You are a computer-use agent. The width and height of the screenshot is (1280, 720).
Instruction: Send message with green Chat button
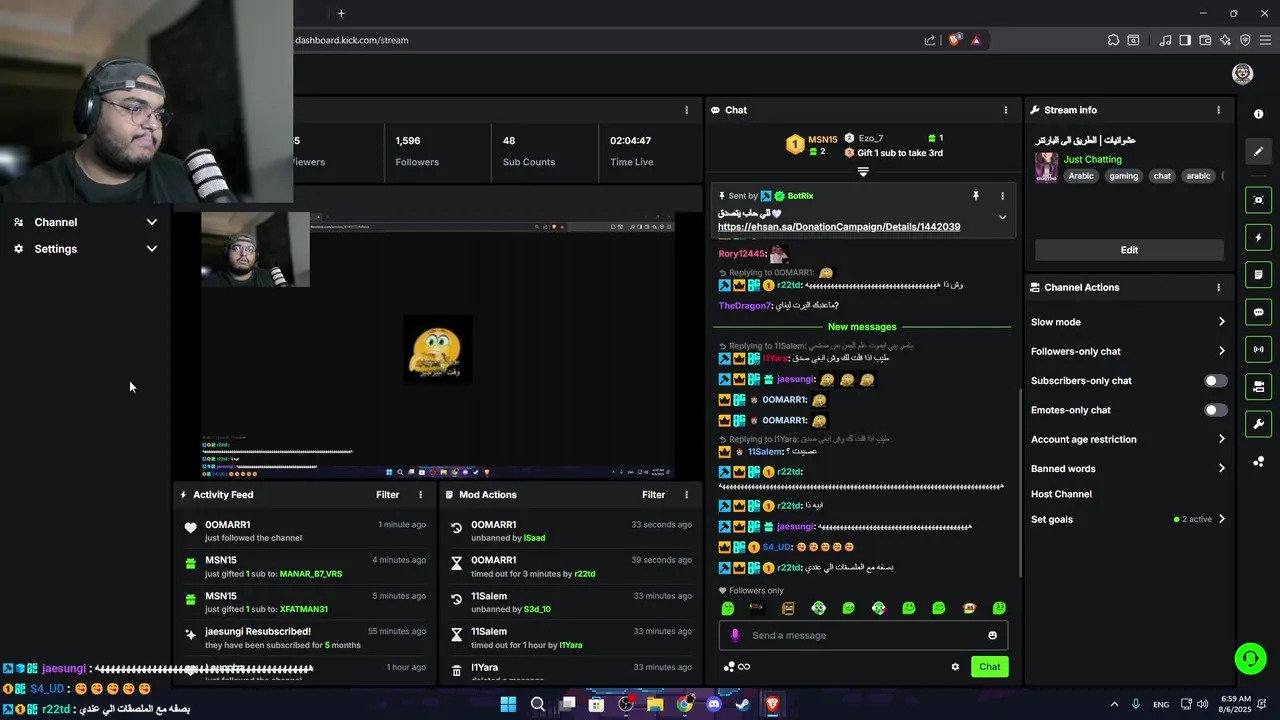pos(989,667)
